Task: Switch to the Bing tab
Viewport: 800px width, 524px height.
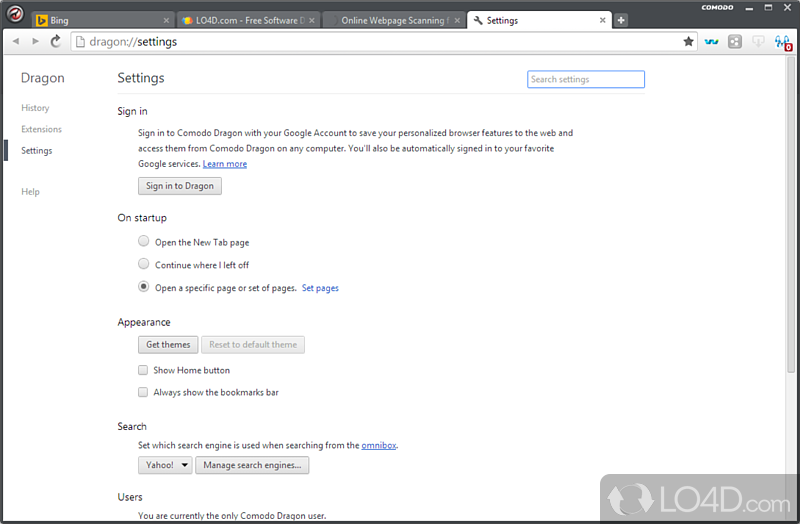Action: click(103, 20)
